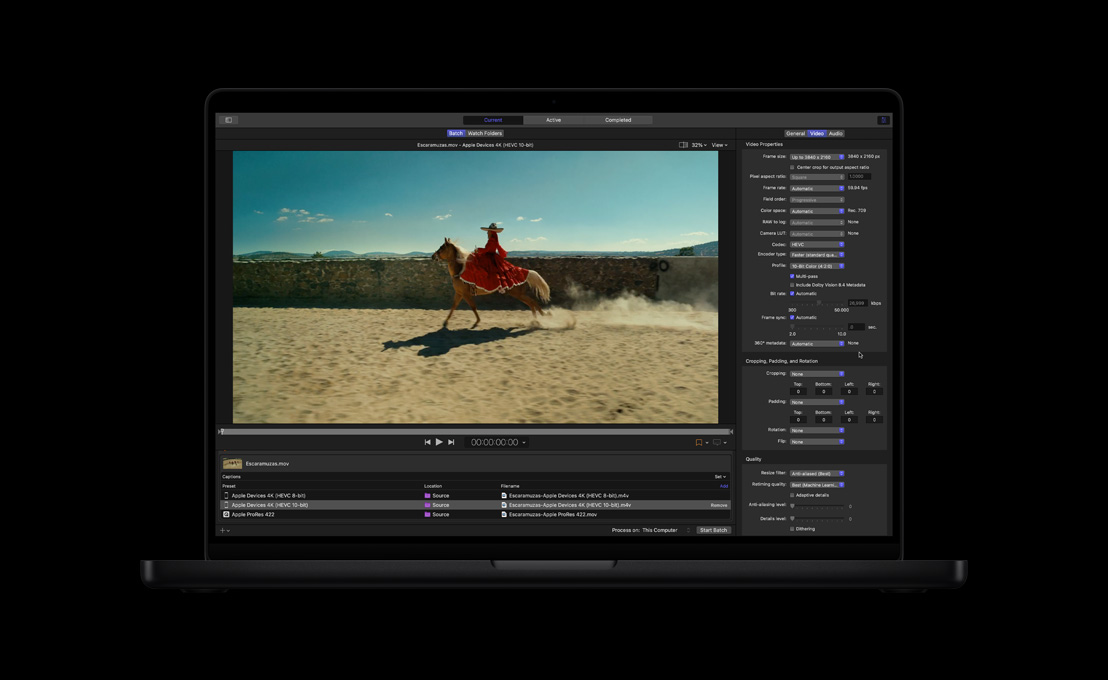Click the Start Batch button
Image resolution: width=1108 pixels, height=680 pixels.
tap(713, 530)
